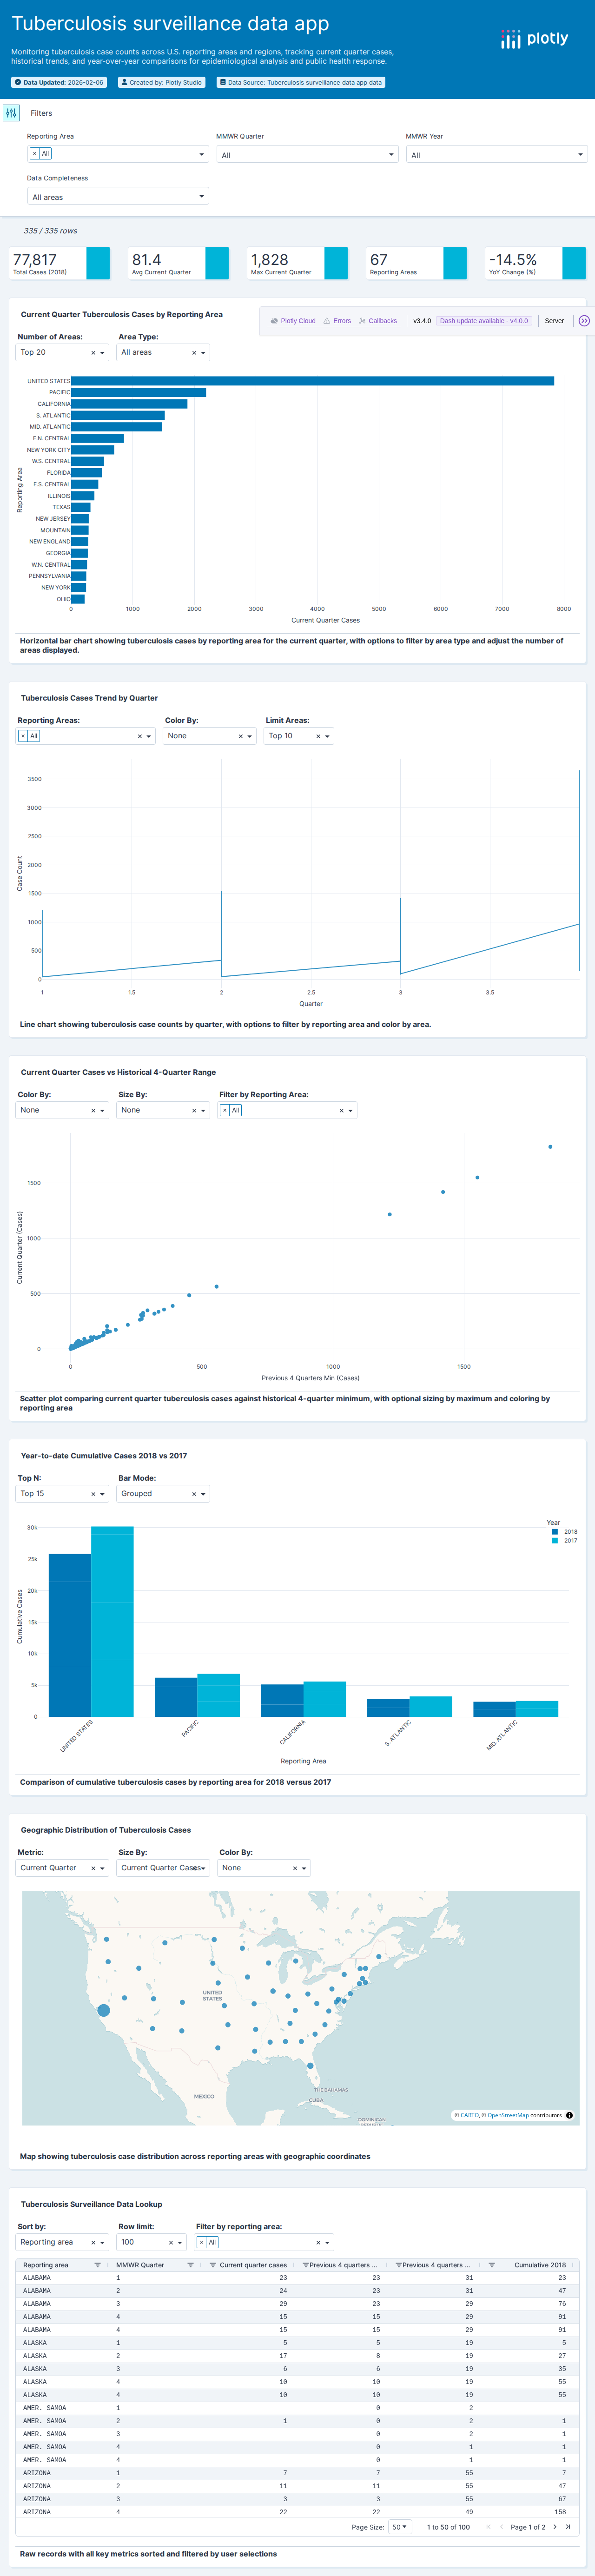Clear the Bar Mode Grouped selection
Image resolution: width=595 pixels, height=2576 pixels.
[x=194, y=1494]
